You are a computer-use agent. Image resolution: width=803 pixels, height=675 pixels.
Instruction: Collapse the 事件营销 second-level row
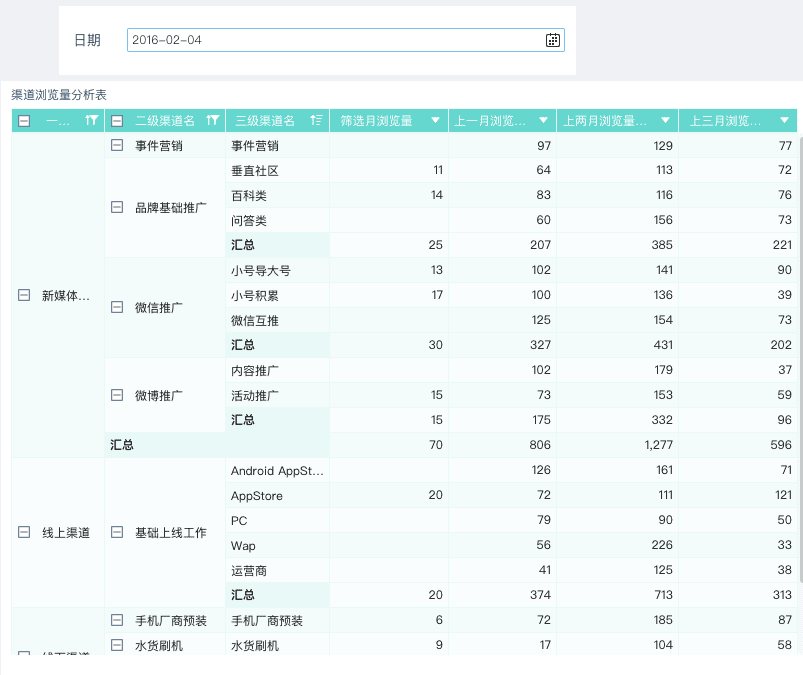pos(117,145)
